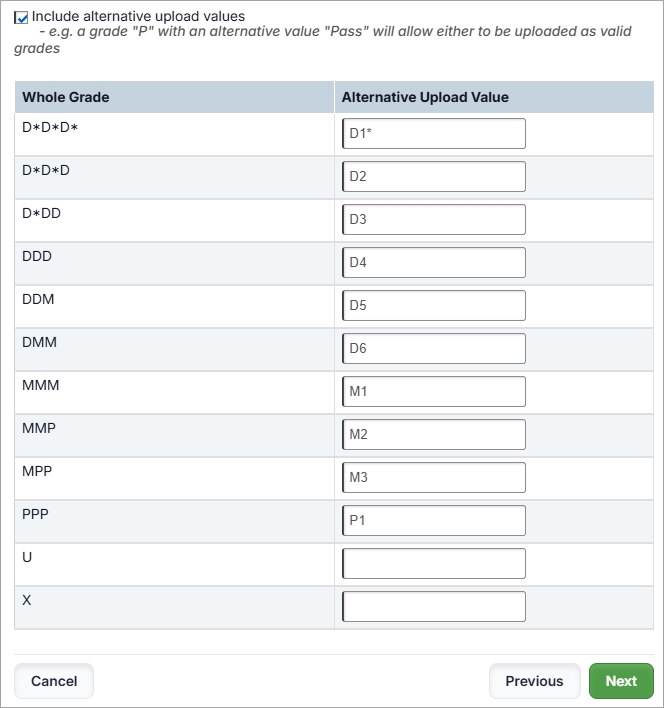Click the Previous button
This screenshot has height=708, width=664.
coord(534,681)
